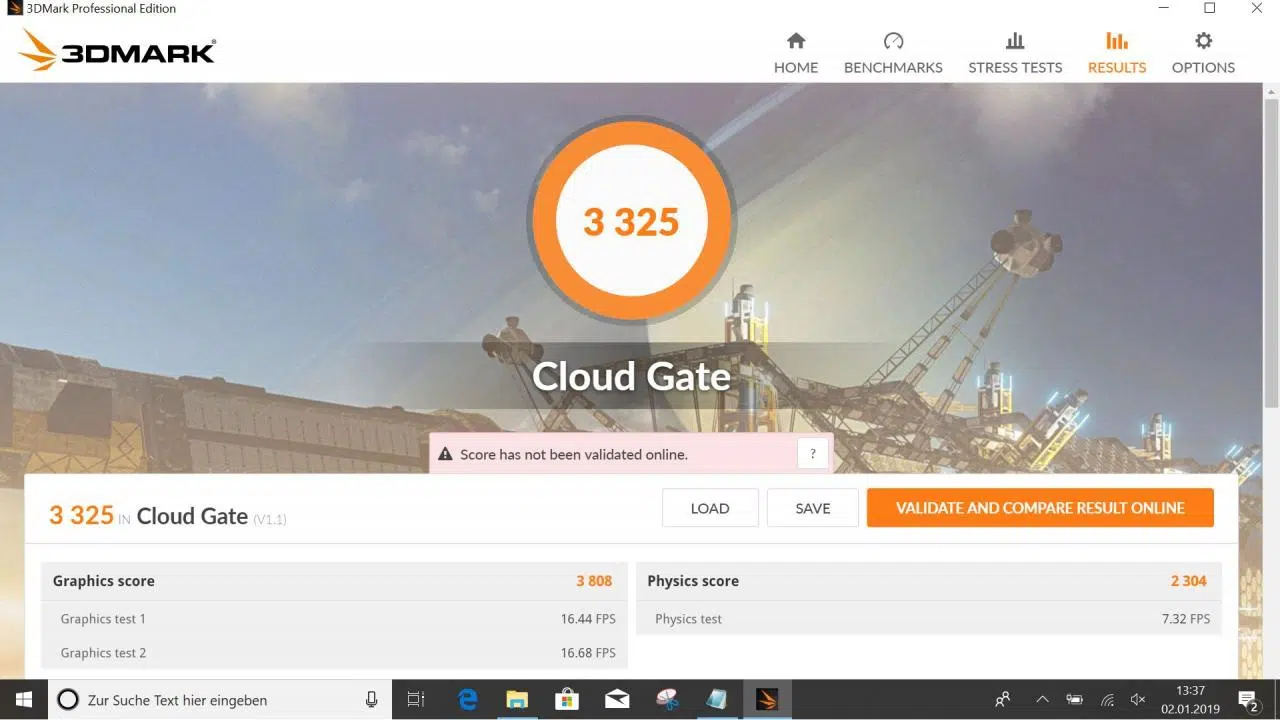Click Validate and Compare Result Online
The image size is (1280, 720).
1040,508
